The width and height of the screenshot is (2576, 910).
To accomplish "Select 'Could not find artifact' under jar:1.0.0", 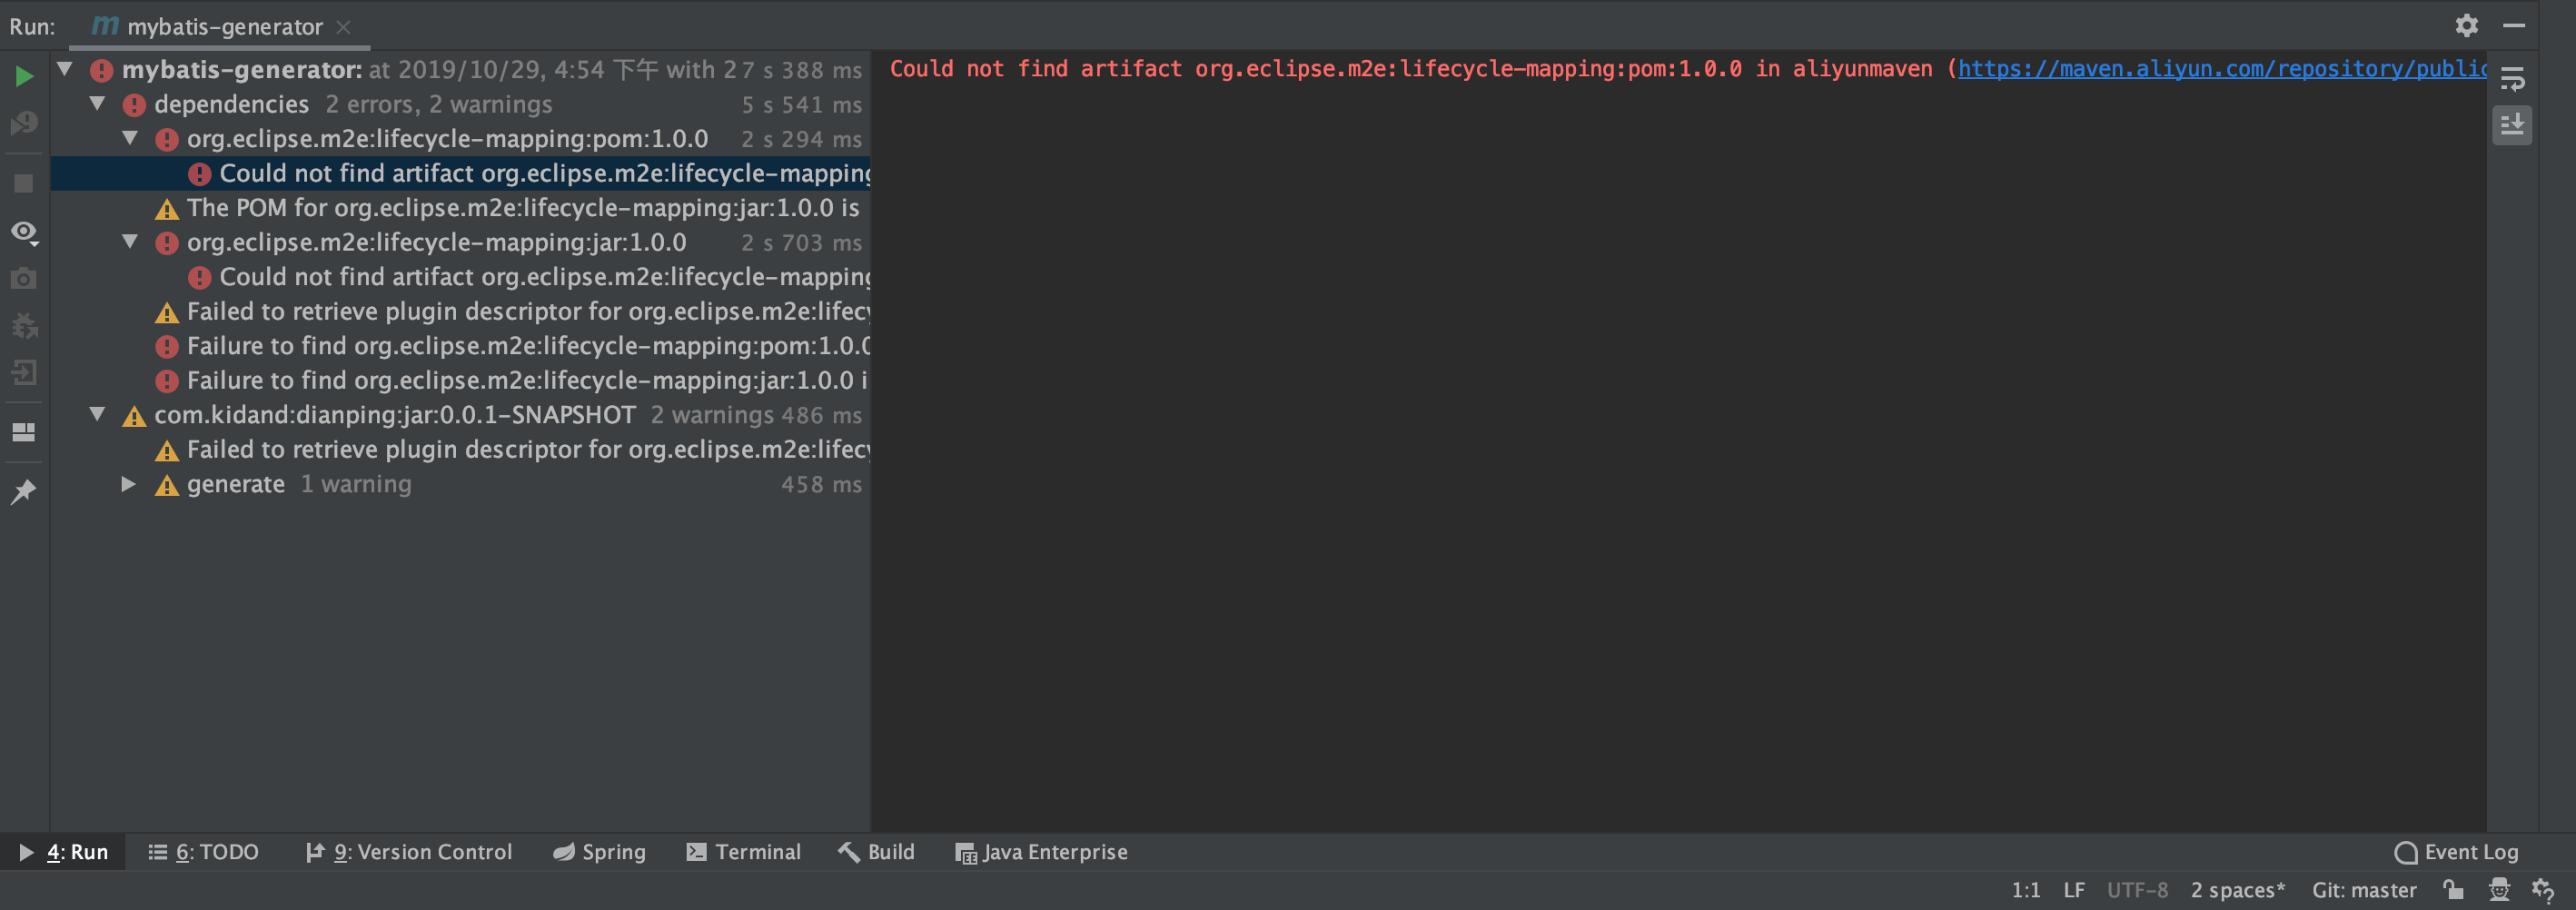I will click(x=461, y=276).
